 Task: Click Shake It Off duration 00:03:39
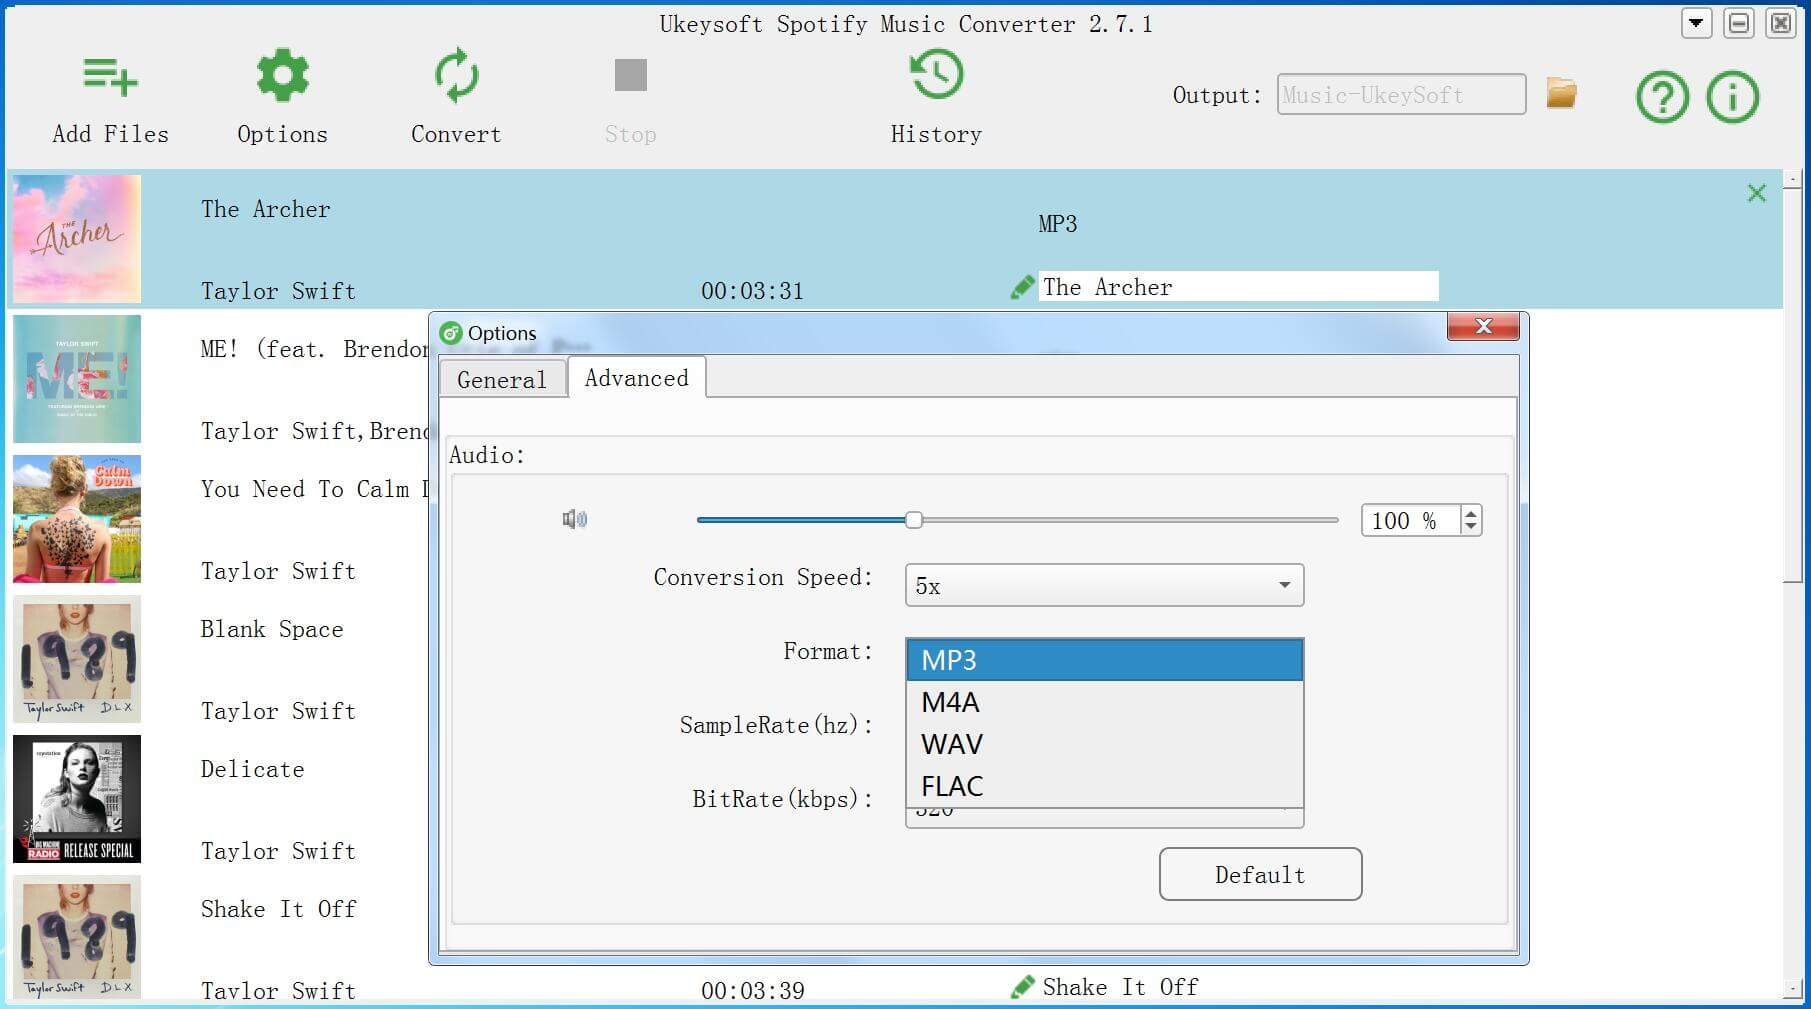(752, 991)
